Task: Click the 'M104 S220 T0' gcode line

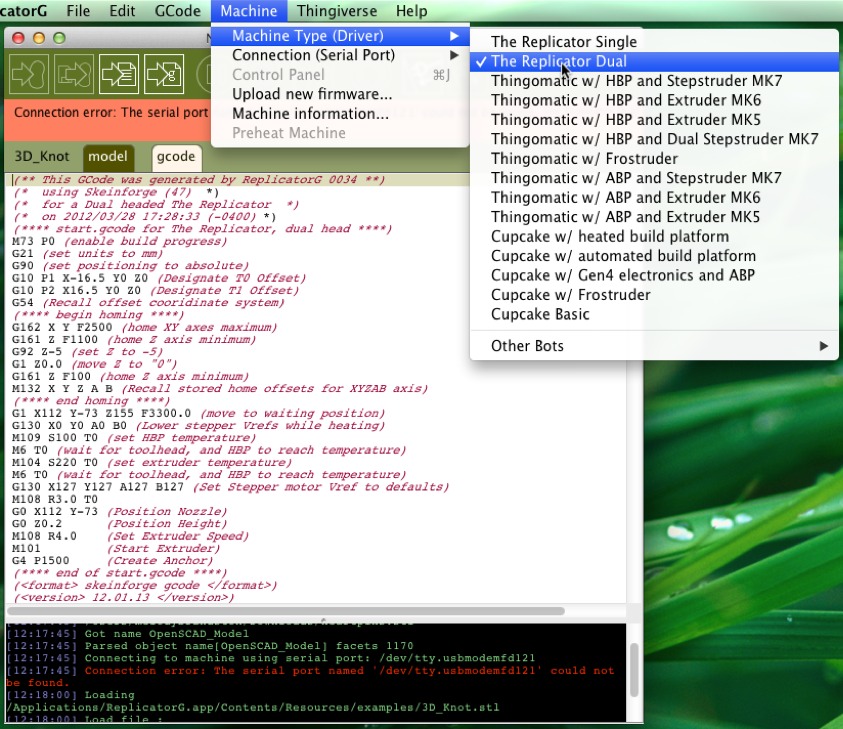Action: [x=152, y=462]
